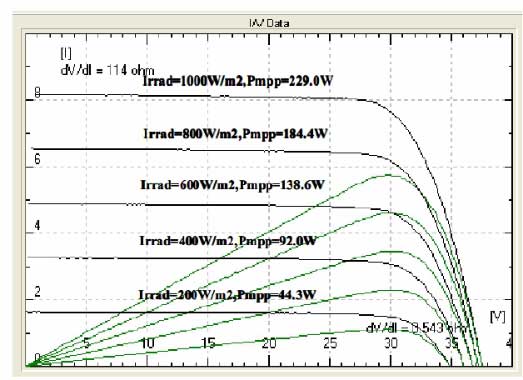Click the 10 tick on voltage axis
This screenshot has width=523, height=380.
click(x=147, y=343)
